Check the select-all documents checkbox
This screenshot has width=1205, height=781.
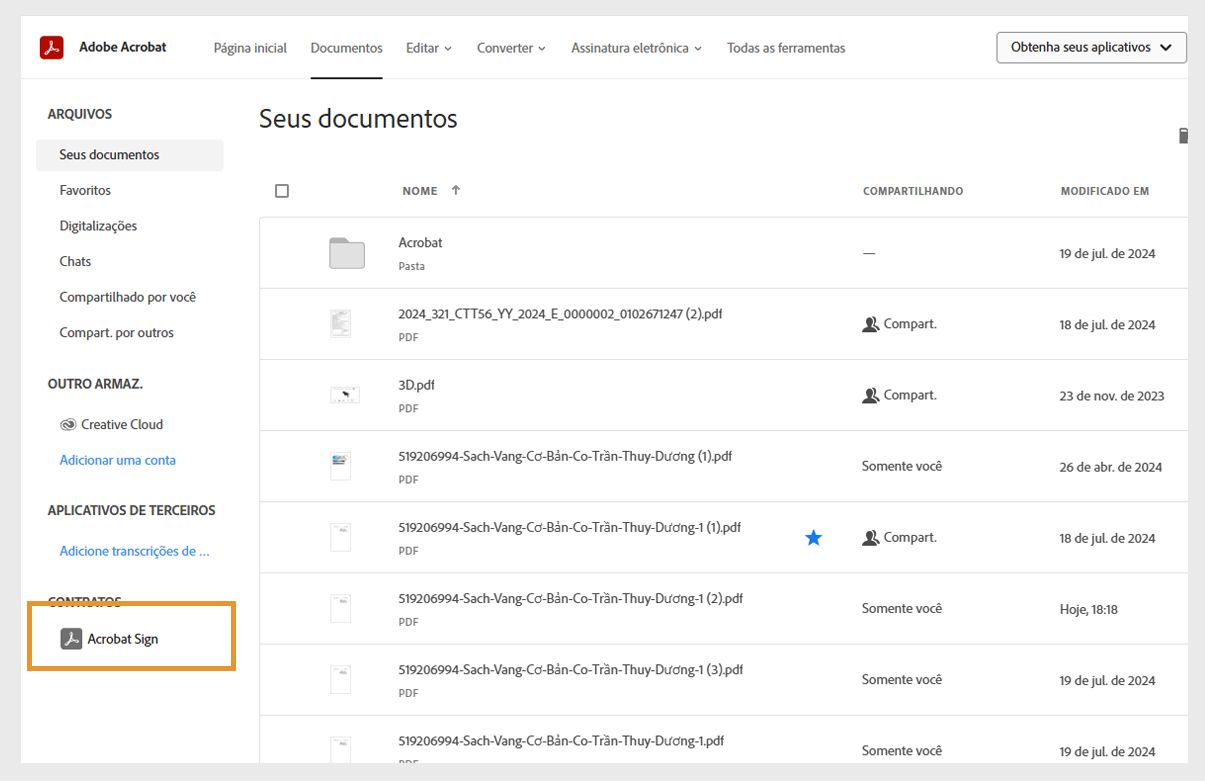pyautogui.click(x=281, y=190)
